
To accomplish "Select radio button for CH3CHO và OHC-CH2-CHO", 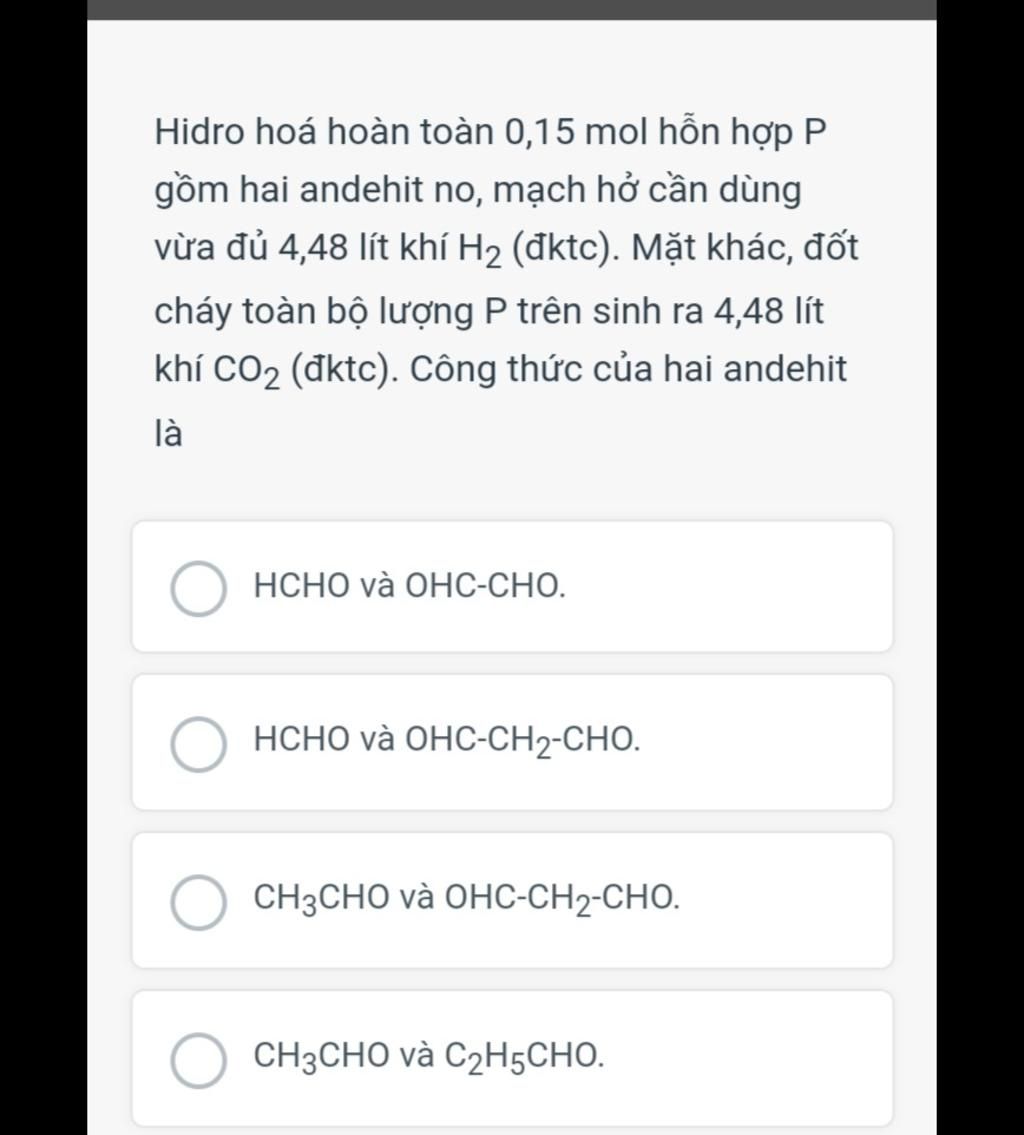I will pyautogui.click(x=198, y=902).
